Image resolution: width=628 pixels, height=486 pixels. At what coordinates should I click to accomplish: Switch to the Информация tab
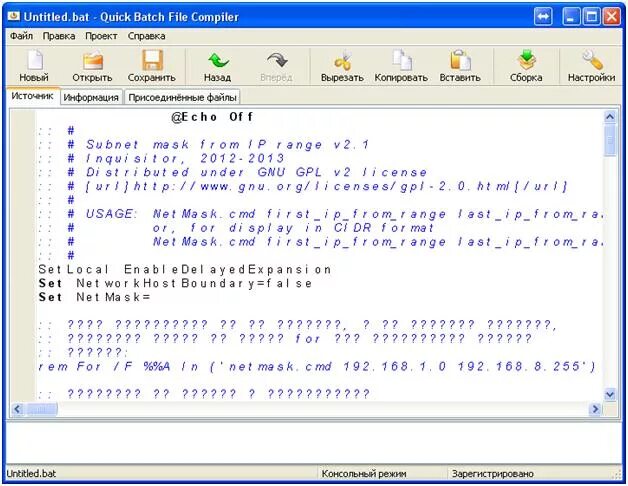[x=91, y=97]
